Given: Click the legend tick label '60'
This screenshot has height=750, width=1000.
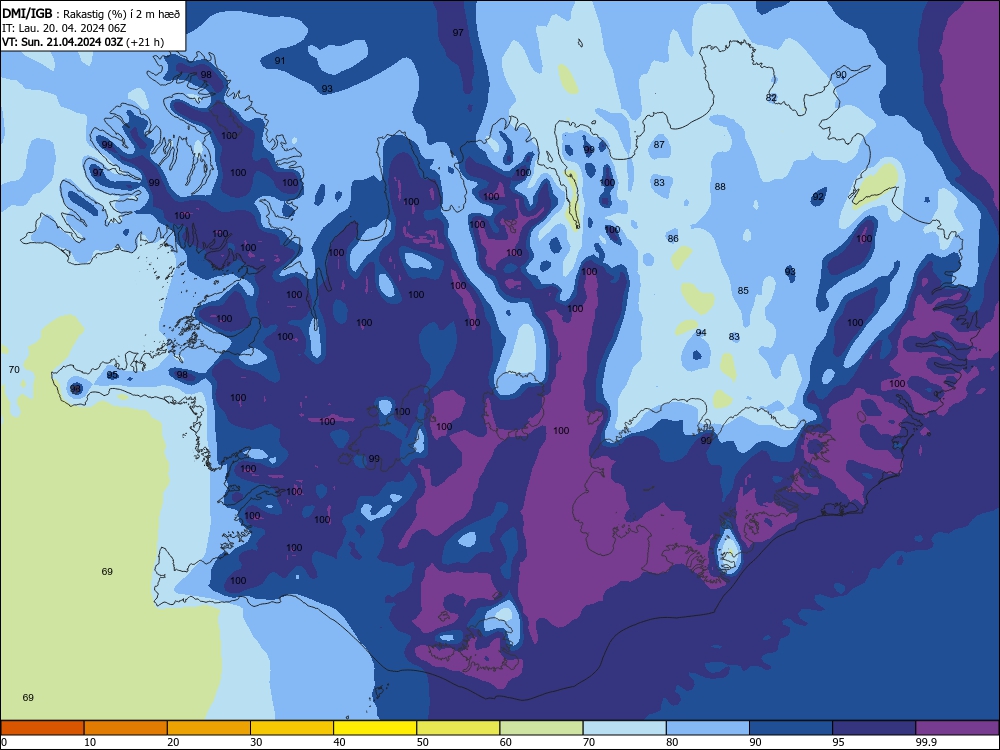Looking at the screenshot, I should (x=506, y=742).
